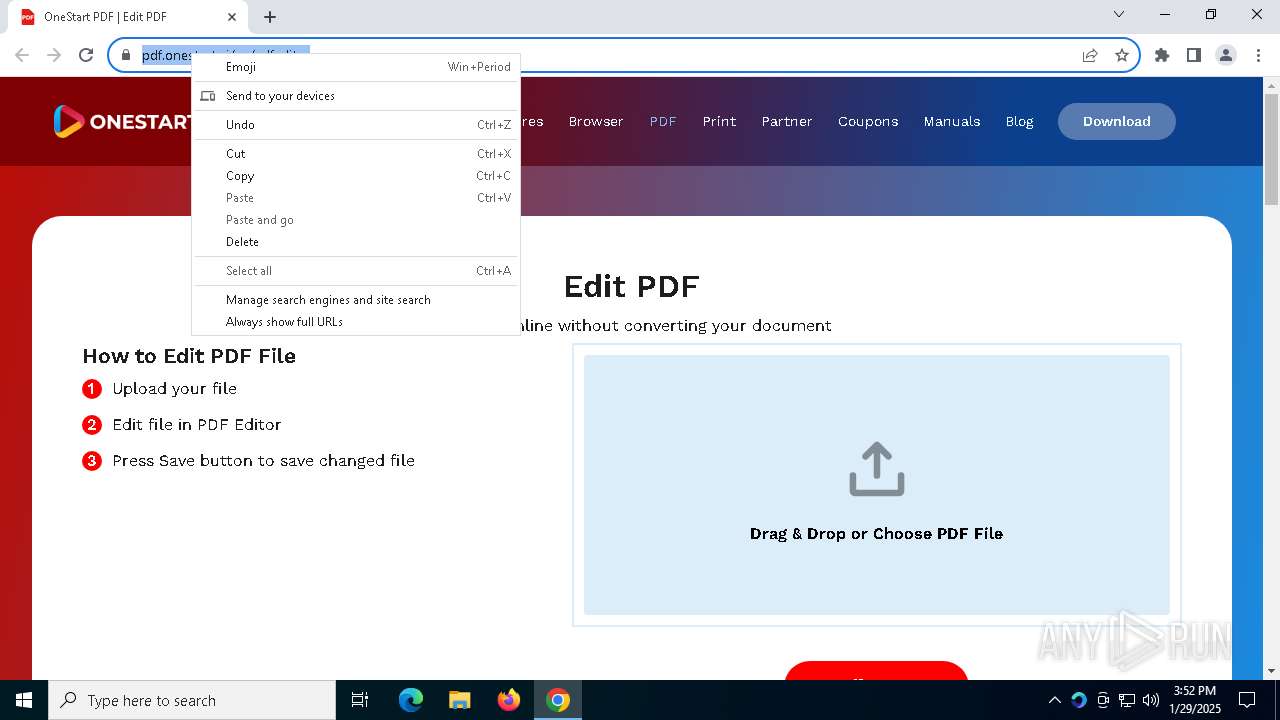Image resolution: width=1280 pixels, height=720 pixels.
Task: Open the notification center icon
Action: (x=1247, y=700)
